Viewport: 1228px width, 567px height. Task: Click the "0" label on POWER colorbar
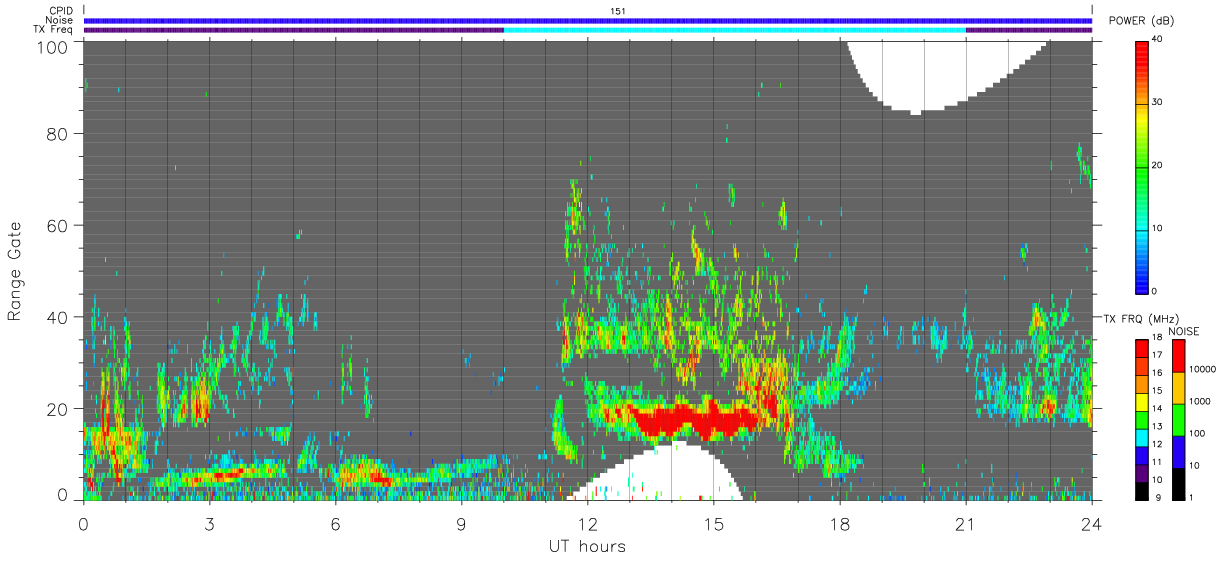click(x=1155, y=291)
